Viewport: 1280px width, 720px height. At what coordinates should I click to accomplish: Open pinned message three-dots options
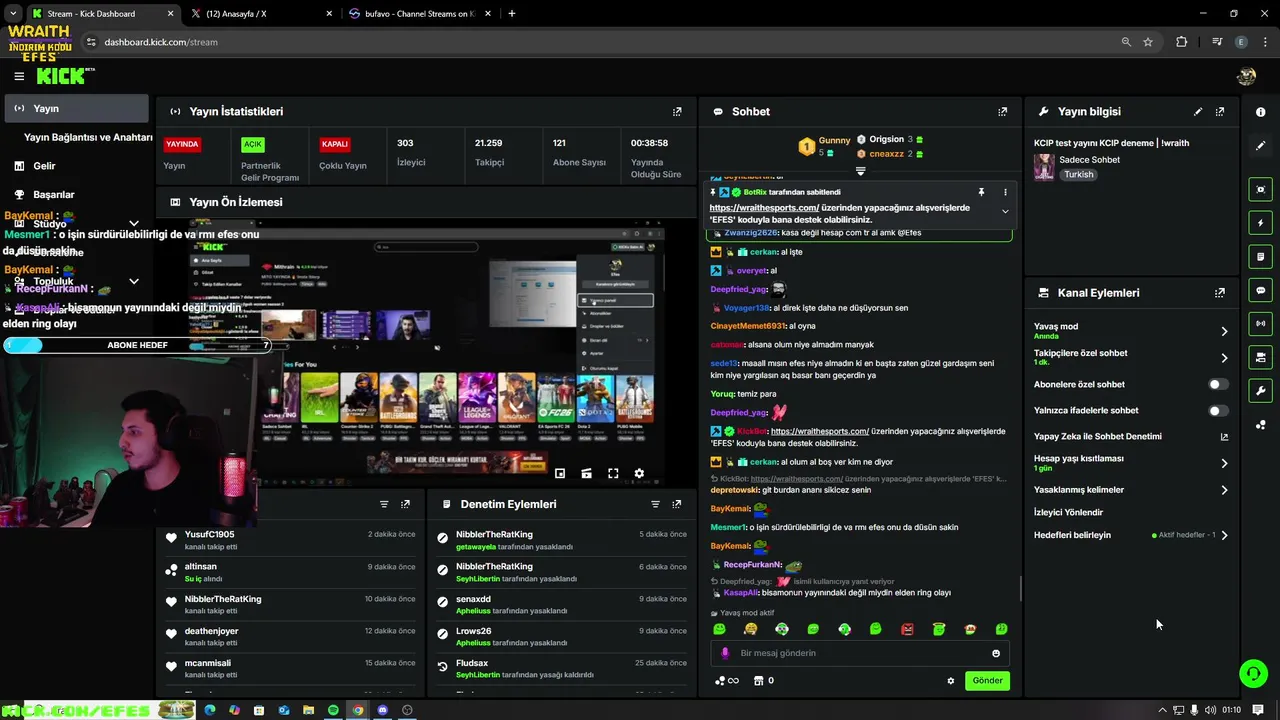coord(1005,192)
